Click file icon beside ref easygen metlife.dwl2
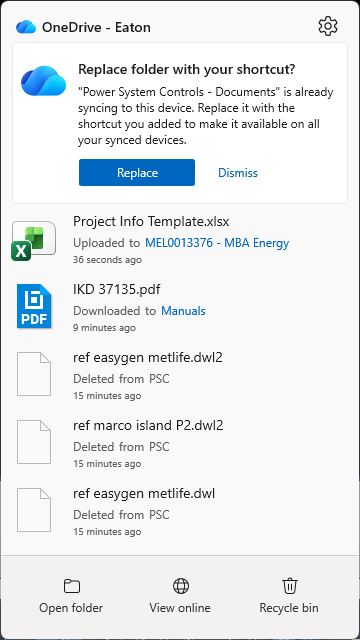This screenshot has width=360, height=640. (34, 374)
